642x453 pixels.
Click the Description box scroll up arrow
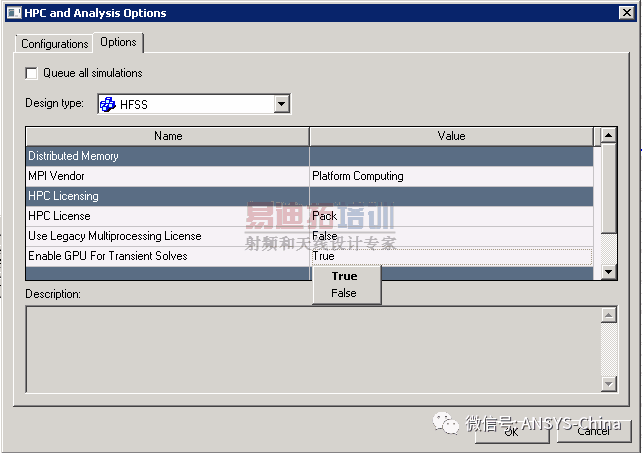pos(608,315)
